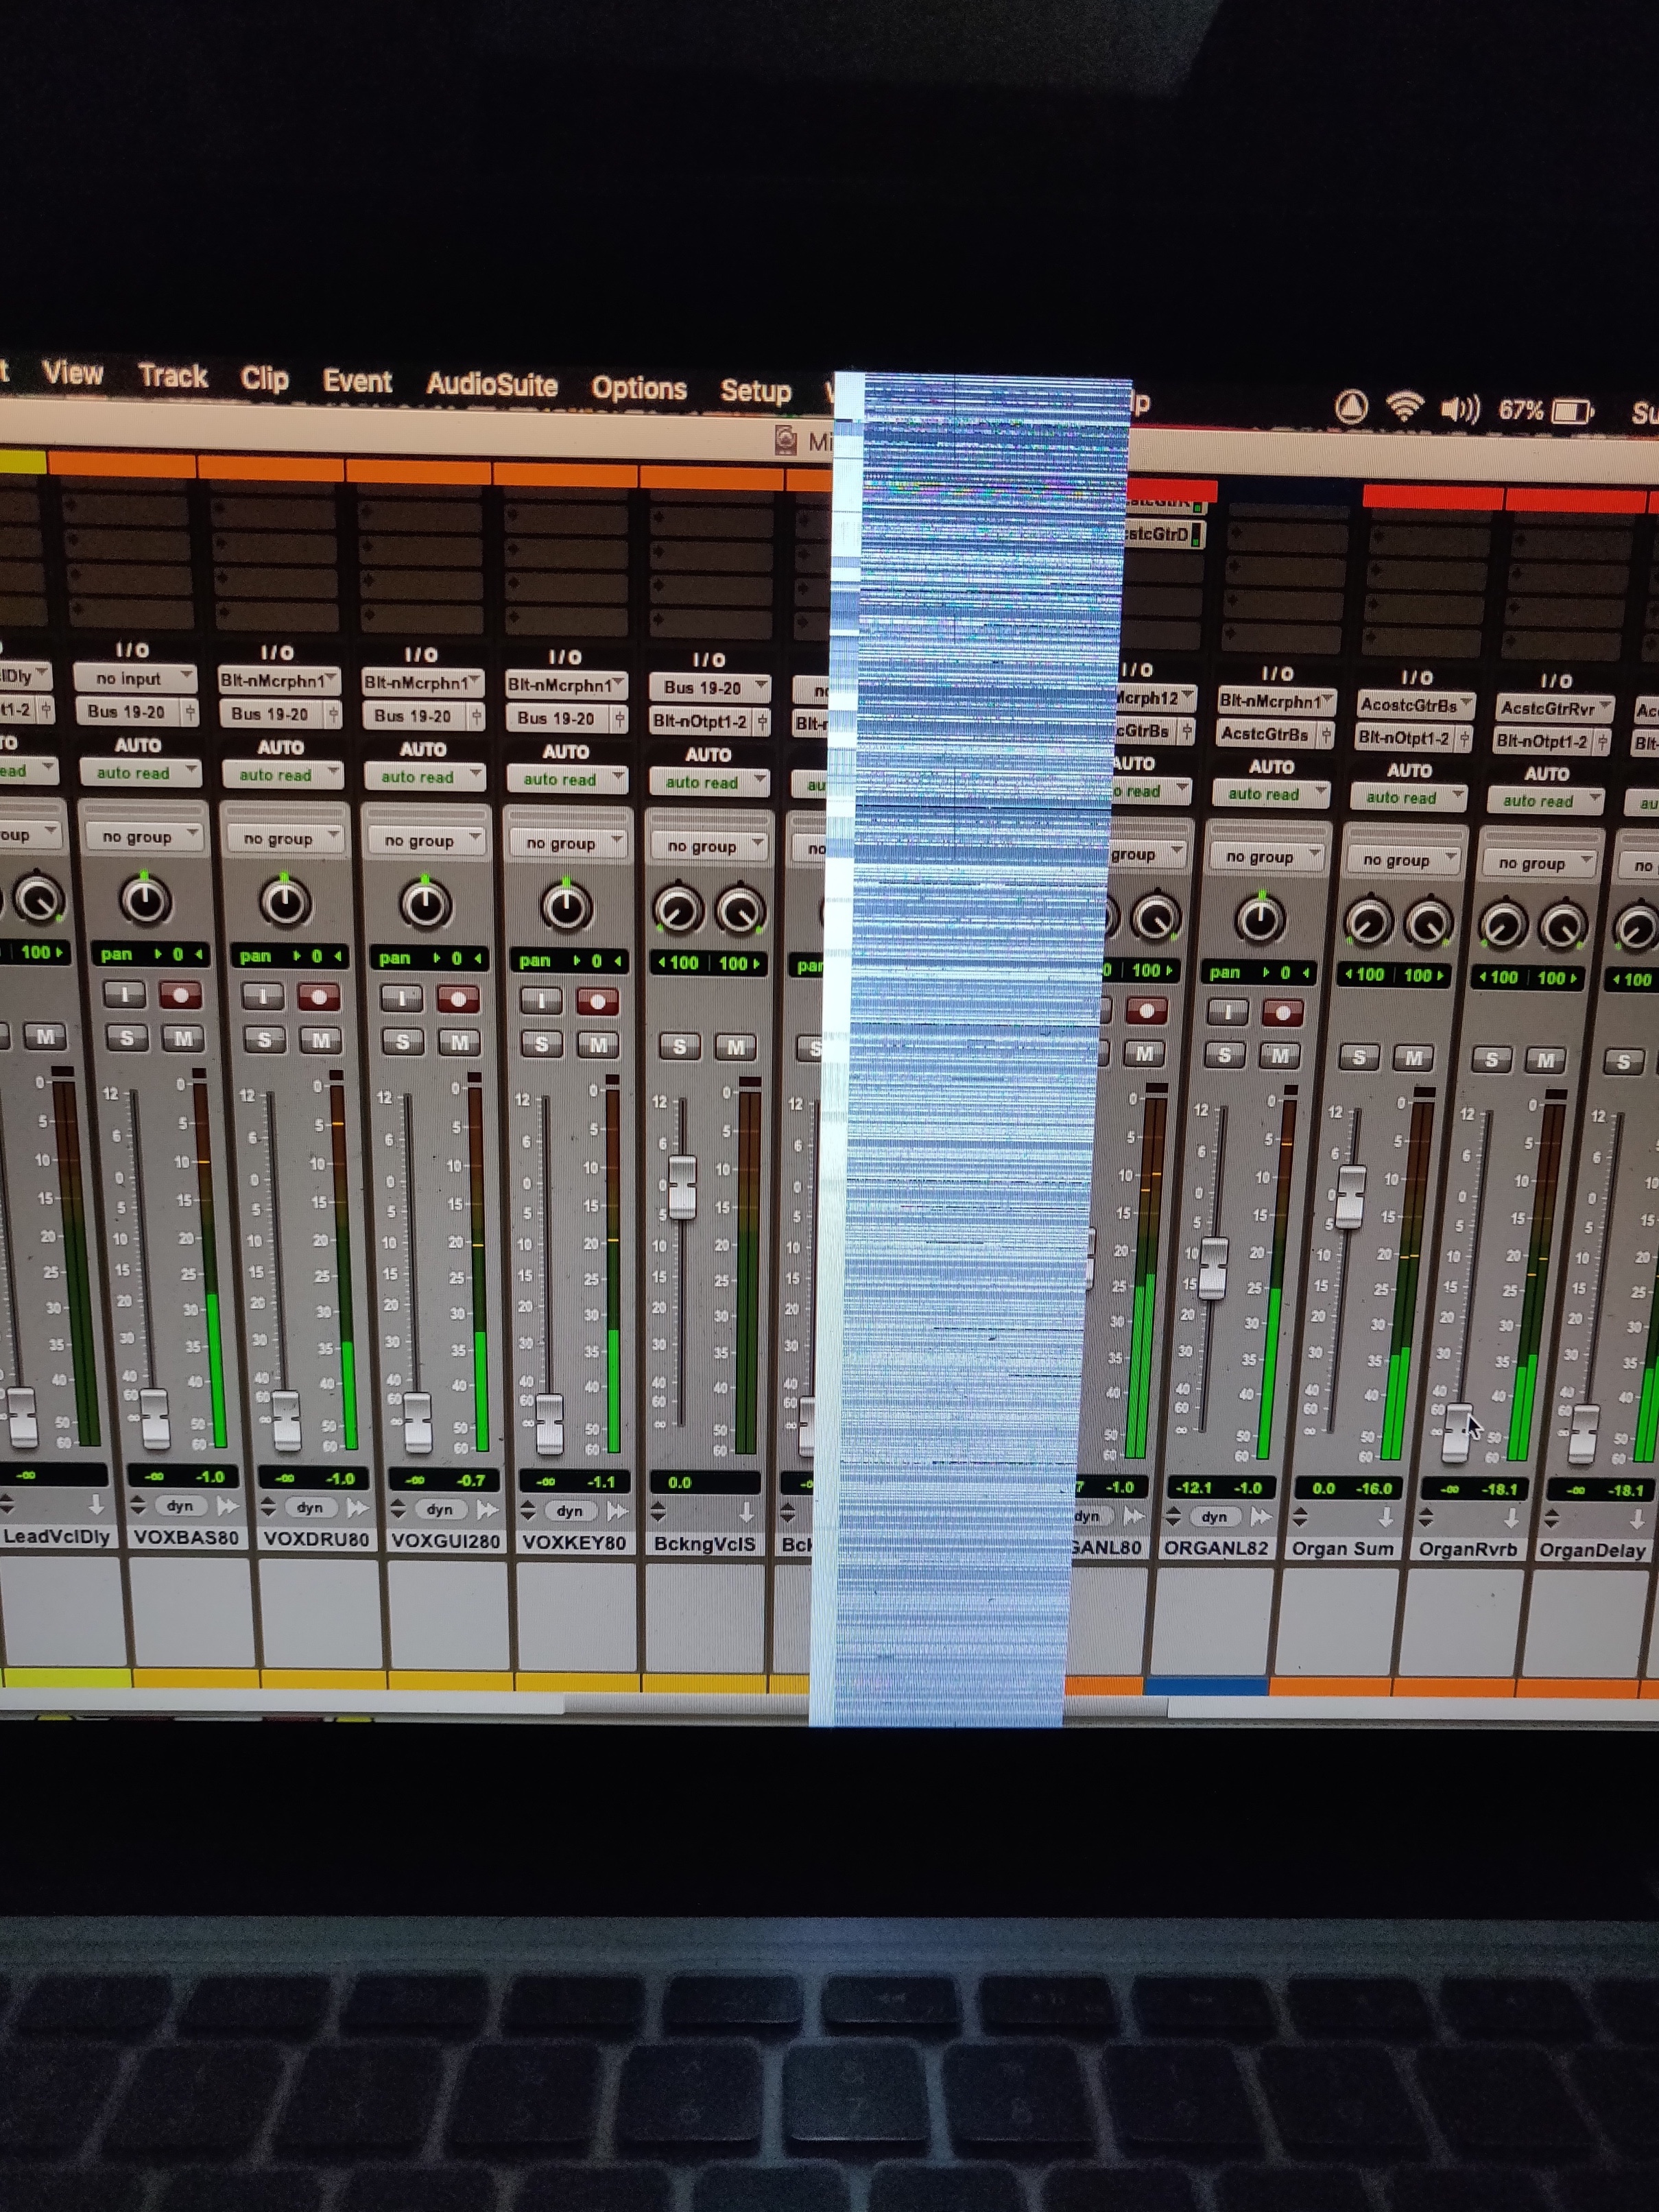Image resolution: width=1659 pixels, height=2212 pixels.
Task: Click the pan knob on VOXKEY80
Action: pos(566,907)
